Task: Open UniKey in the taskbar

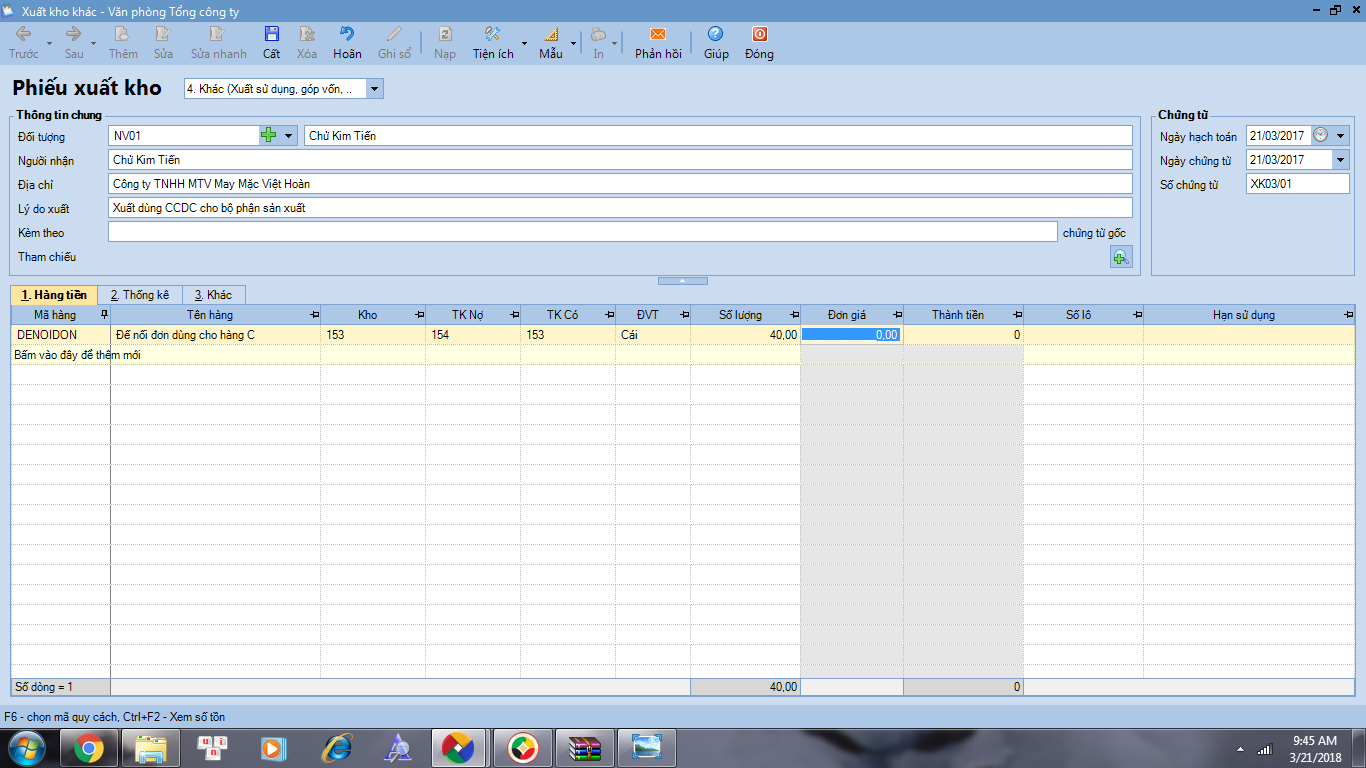Action: coord(213,748)
